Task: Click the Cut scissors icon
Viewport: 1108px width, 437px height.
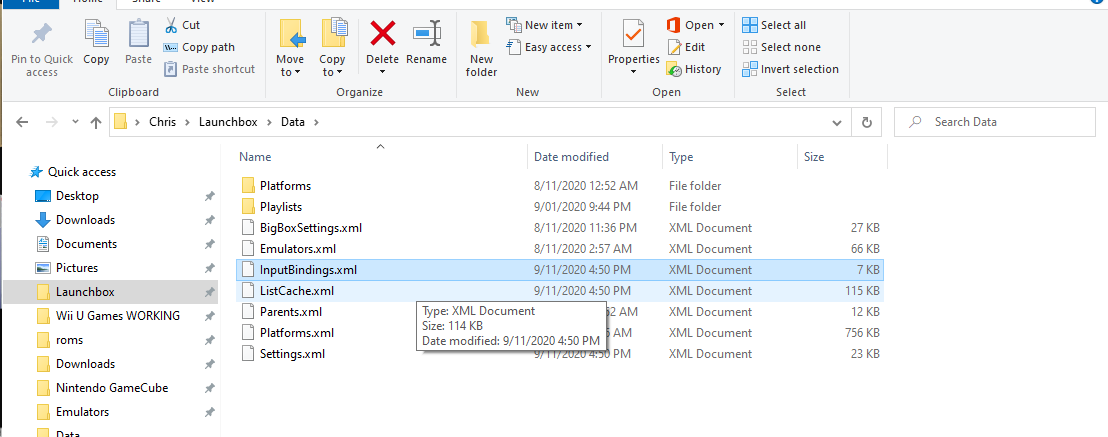Action: tap(171, 25)
